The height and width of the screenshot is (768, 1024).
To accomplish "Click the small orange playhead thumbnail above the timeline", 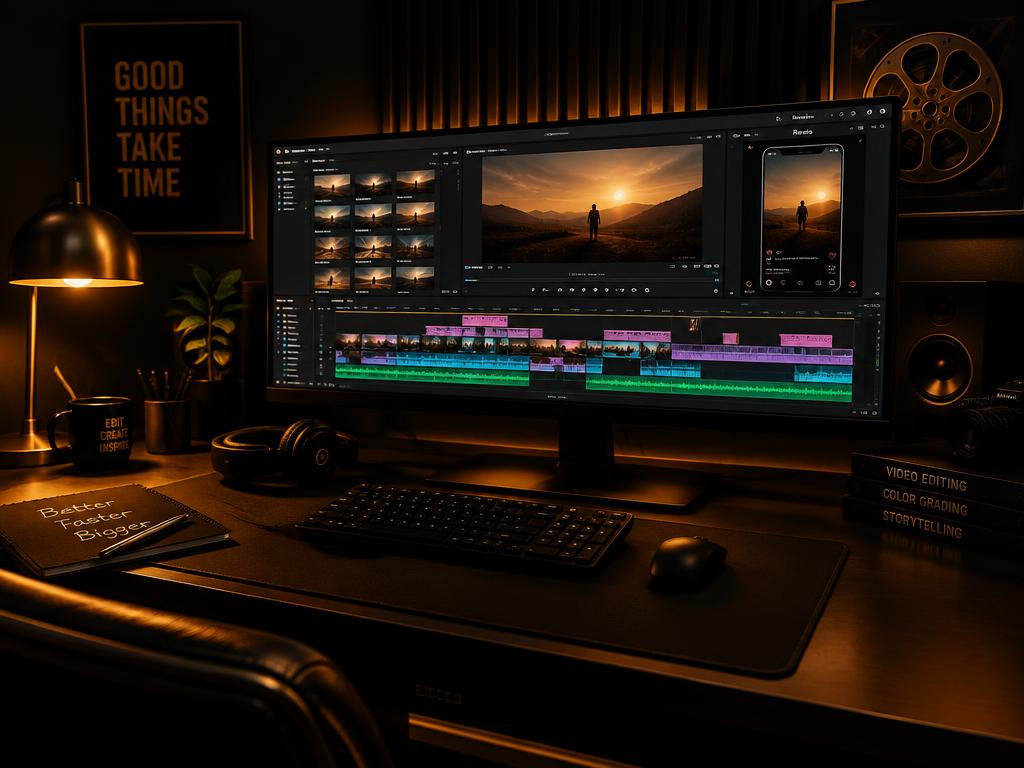I will click(694, 324).
